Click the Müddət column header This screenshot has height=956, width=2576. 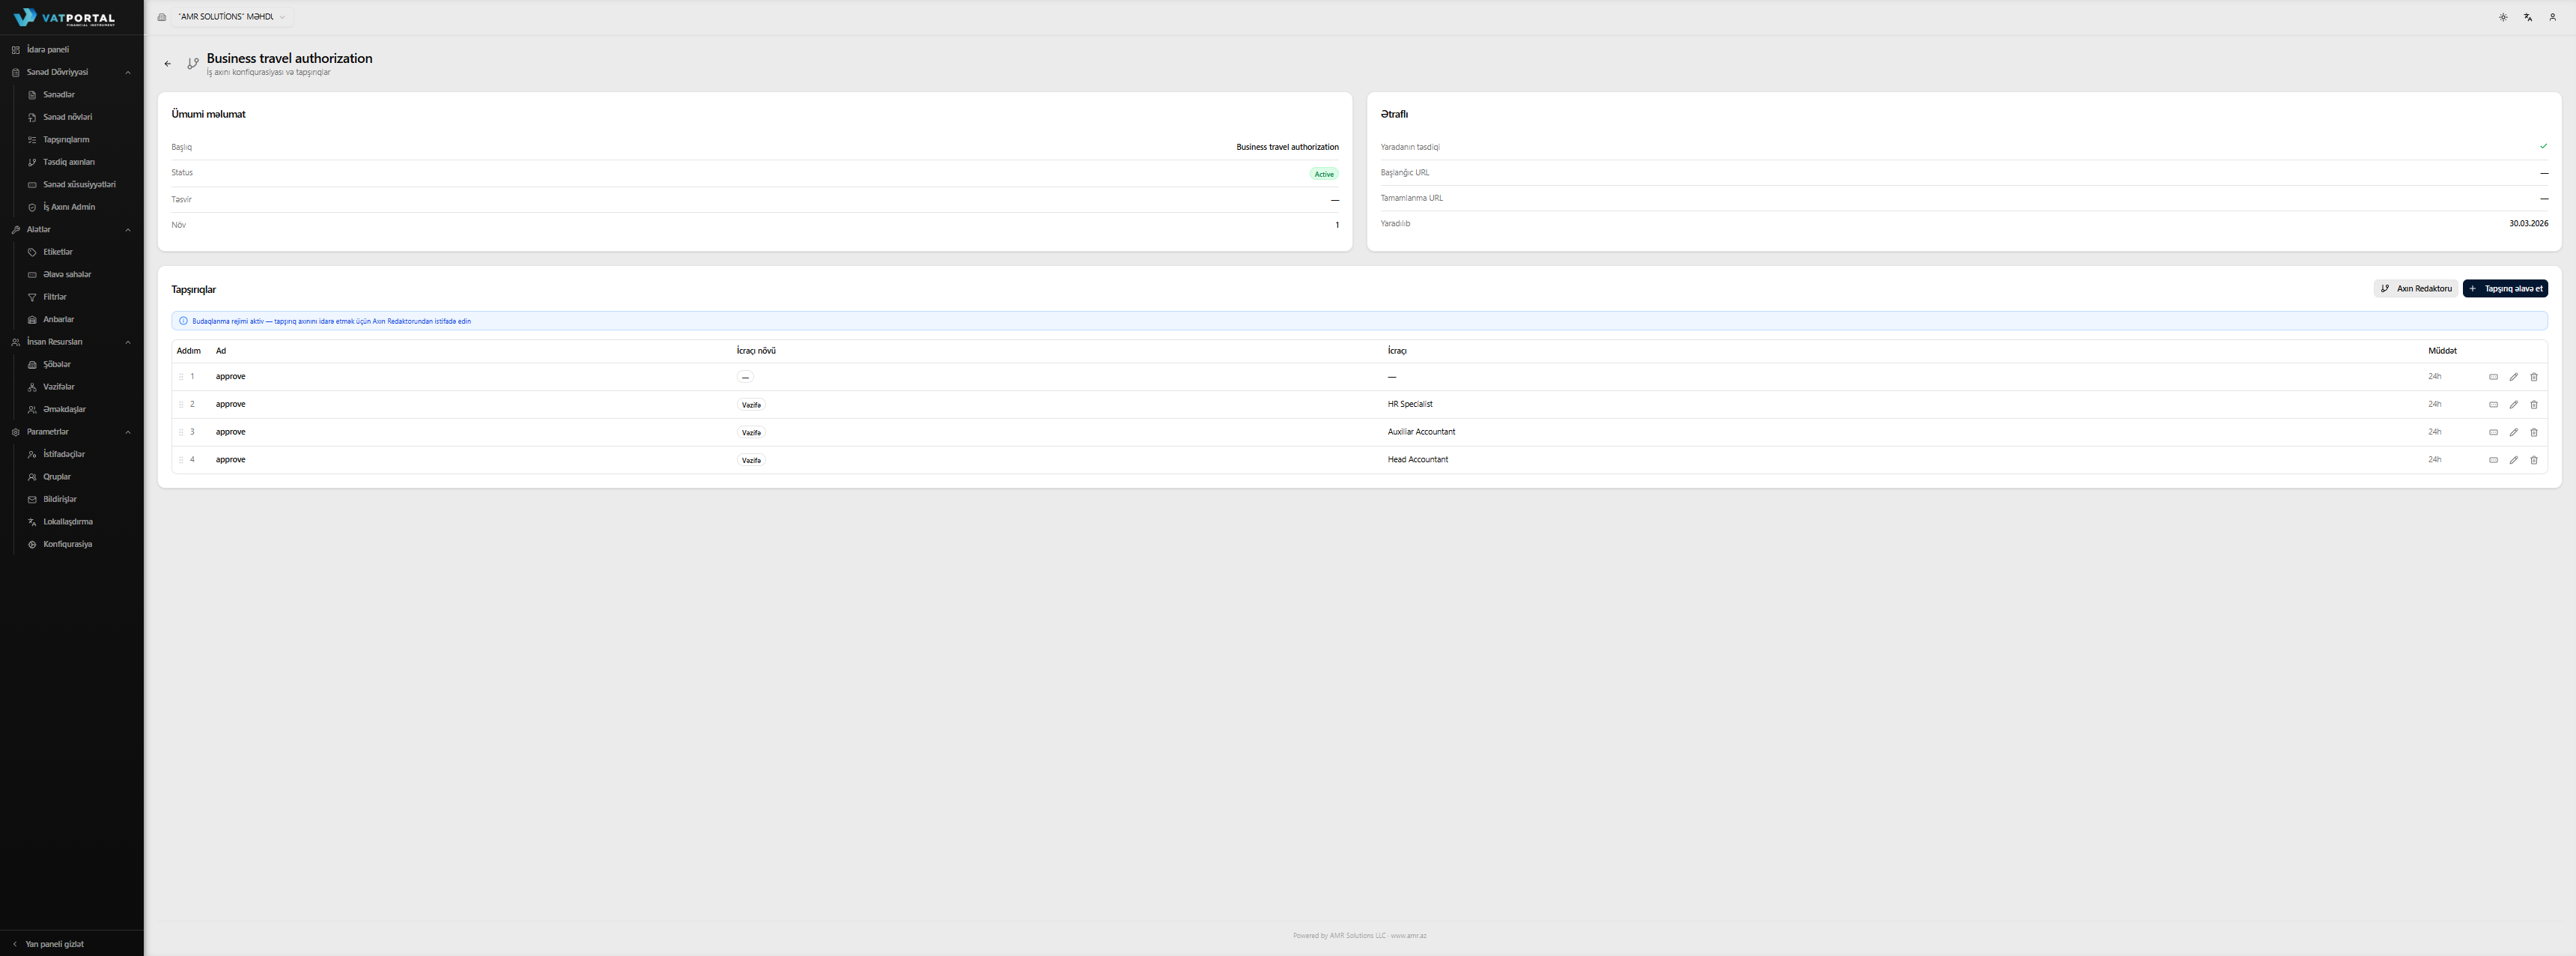[2442, 351]
